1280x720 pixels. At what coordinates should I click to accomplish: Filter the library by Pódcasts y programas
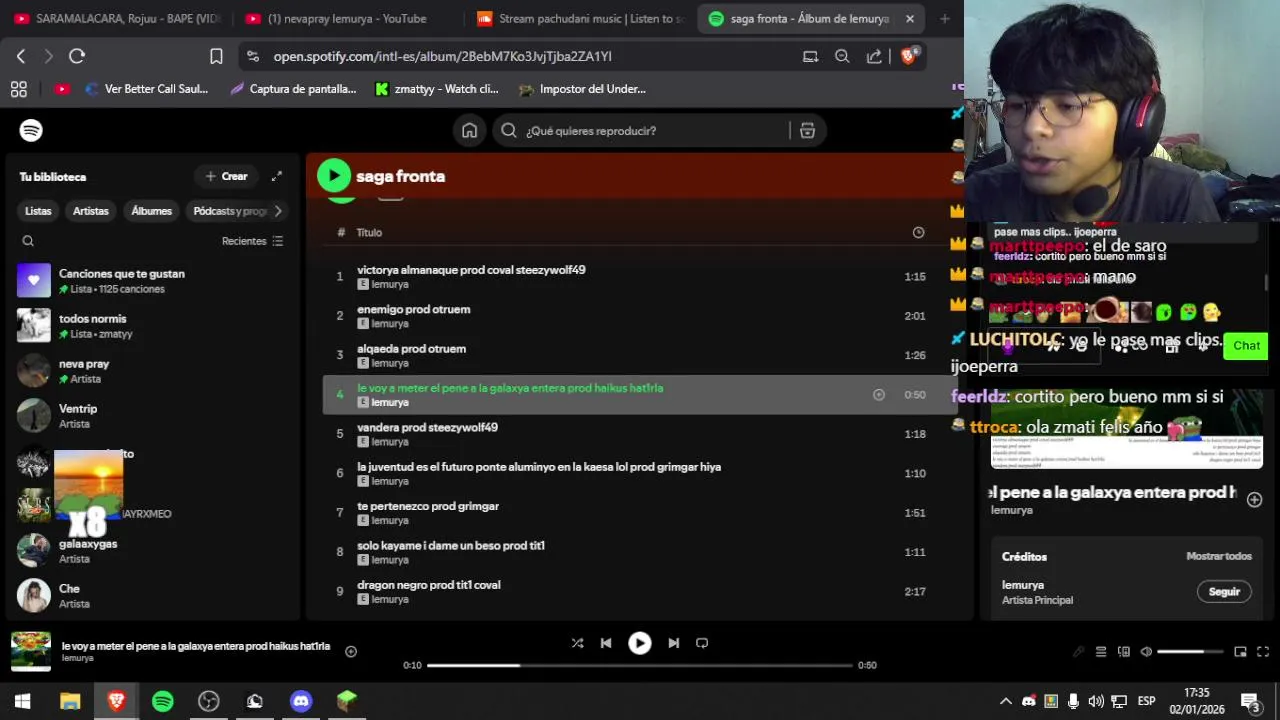229,211
